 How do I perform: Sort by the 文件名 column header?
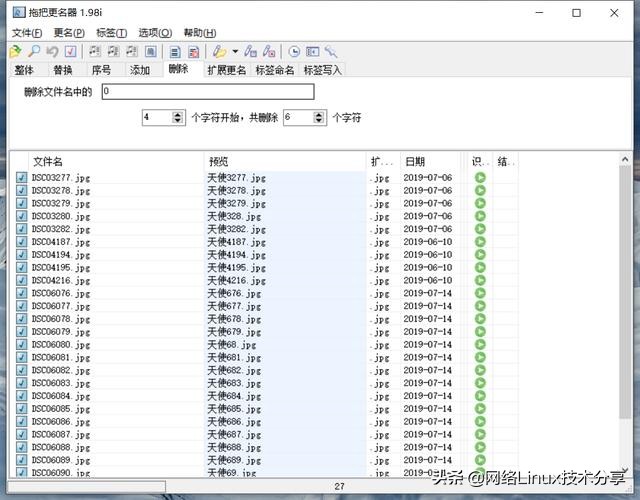click(116, 162)
